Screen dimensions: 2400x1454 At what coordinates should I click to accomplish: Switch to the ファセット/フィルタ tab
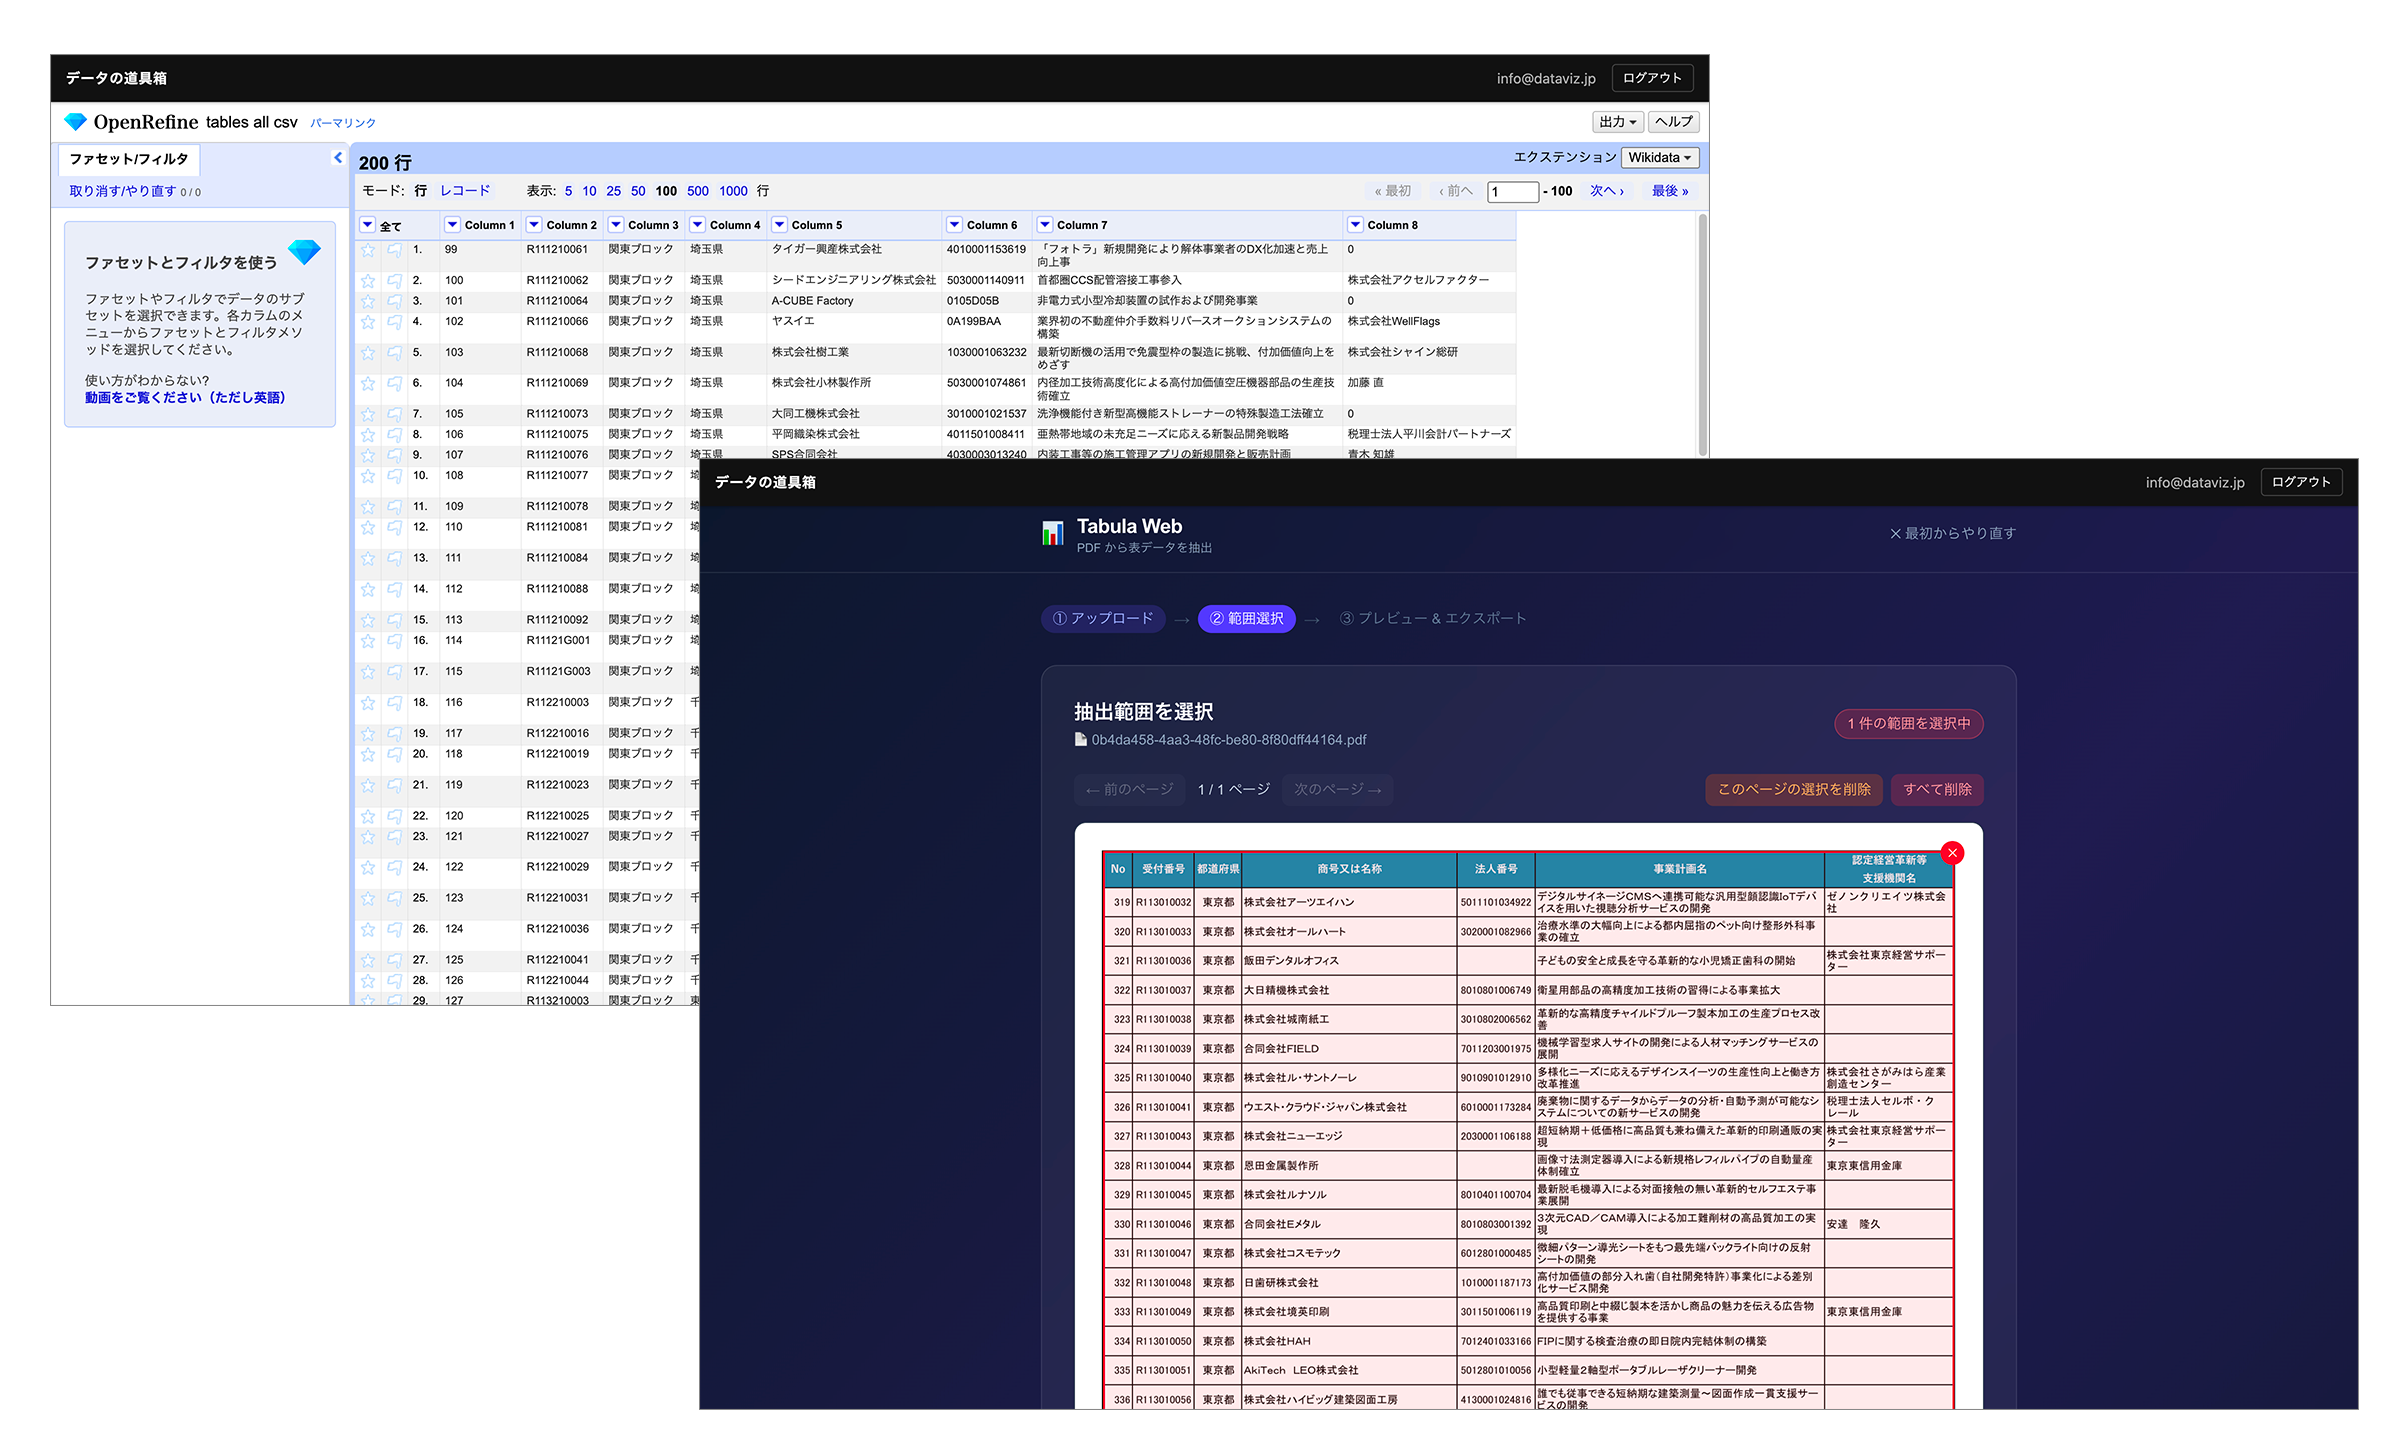coord(129,159)
